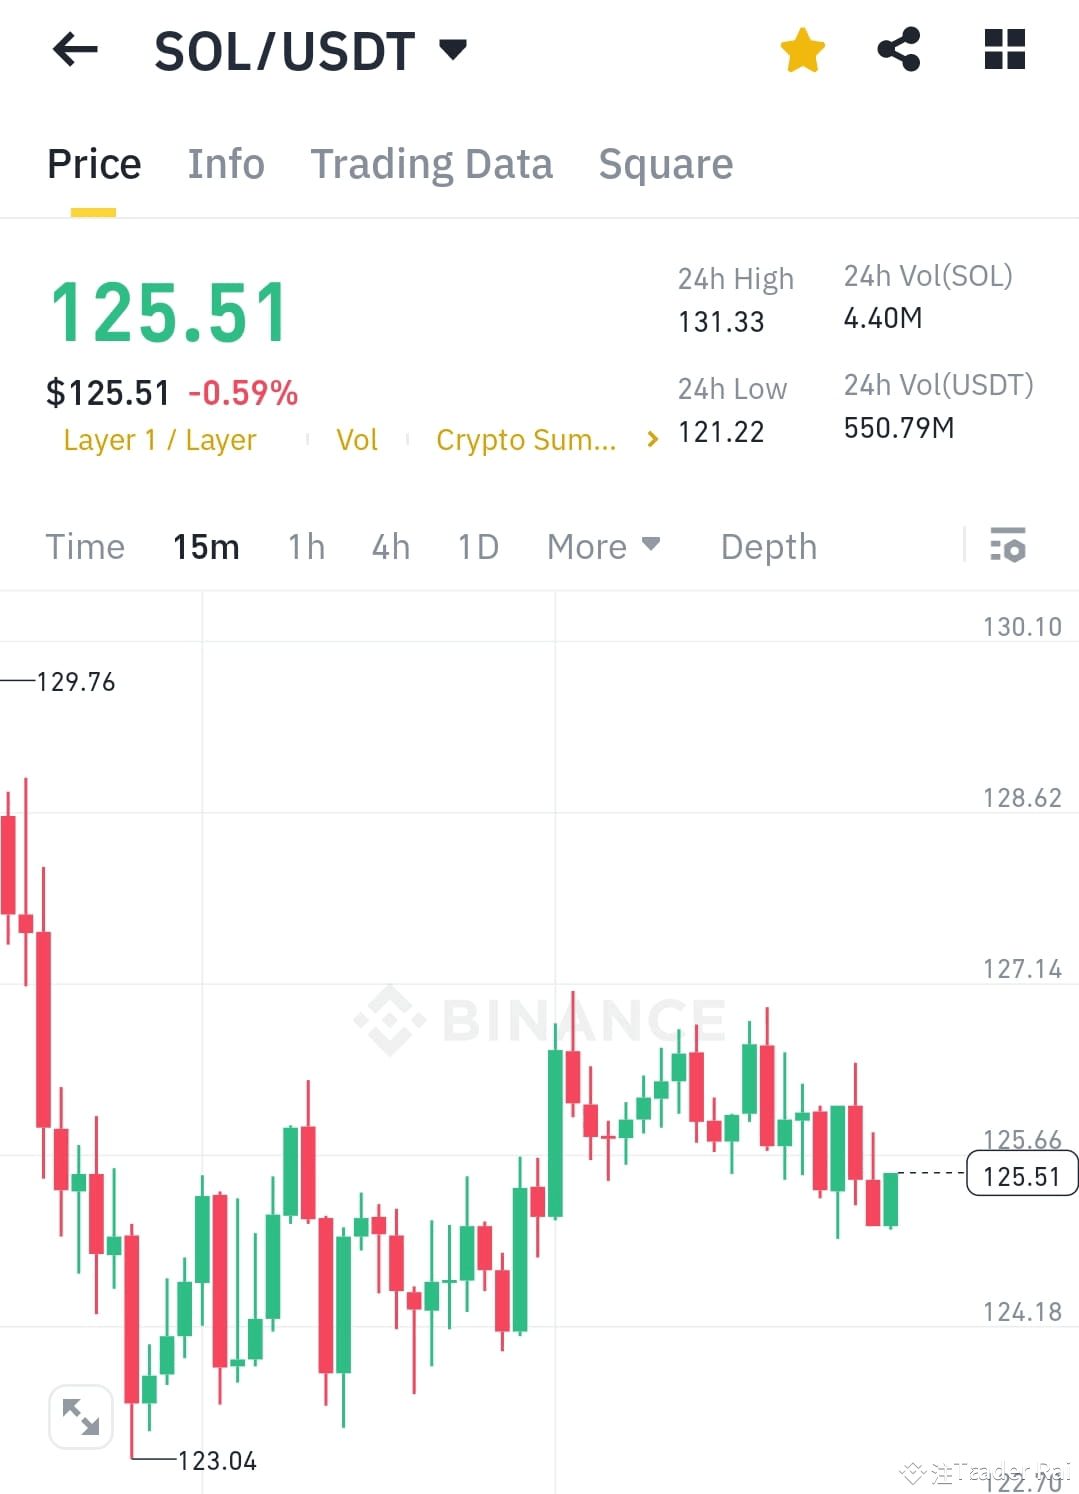Open the Layer 1 / Layer category link
Image resolution: width=1079 pixels, height=1494 pixels.
tap(159, 439)
